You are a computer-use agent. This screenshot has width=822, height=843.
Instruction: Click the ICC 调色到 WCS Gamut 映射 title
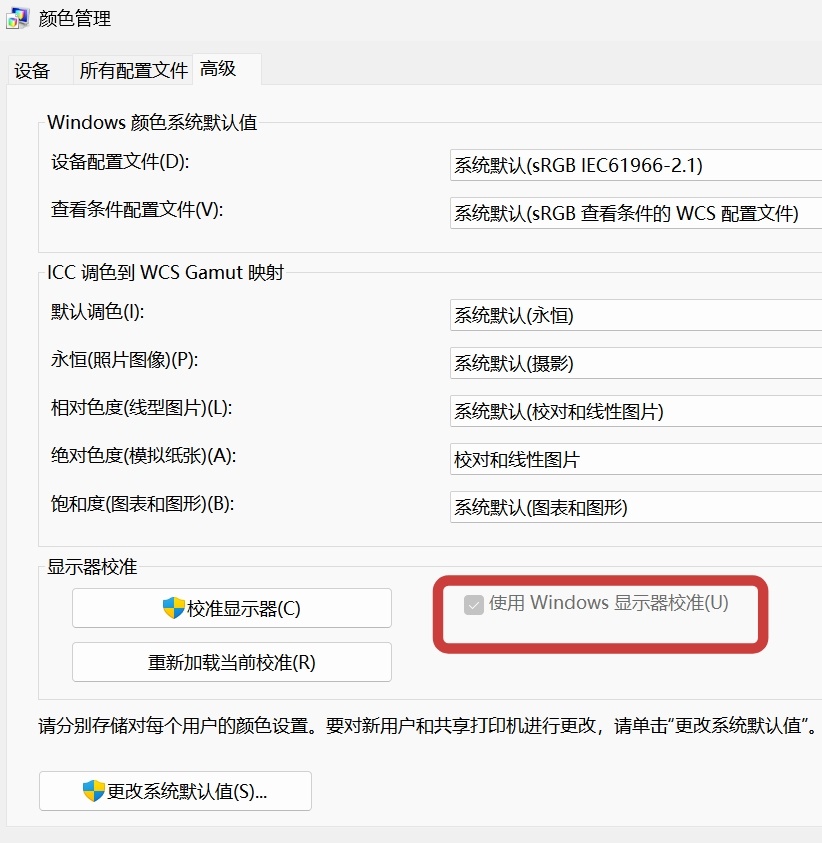166,273
